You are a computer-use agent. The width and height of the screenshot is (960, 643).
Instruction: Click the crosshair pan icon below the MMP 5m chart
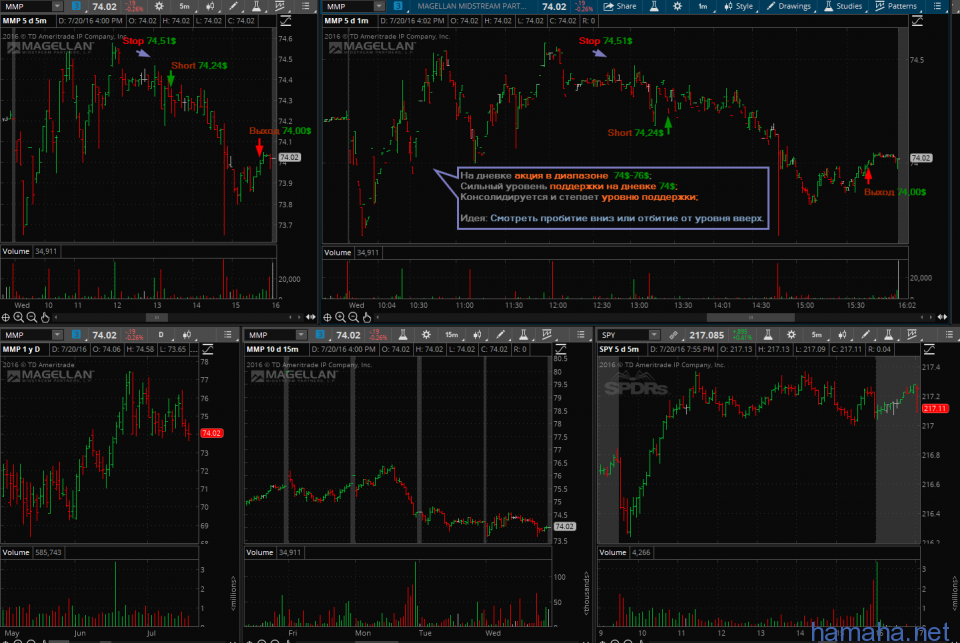click(6, 317)
